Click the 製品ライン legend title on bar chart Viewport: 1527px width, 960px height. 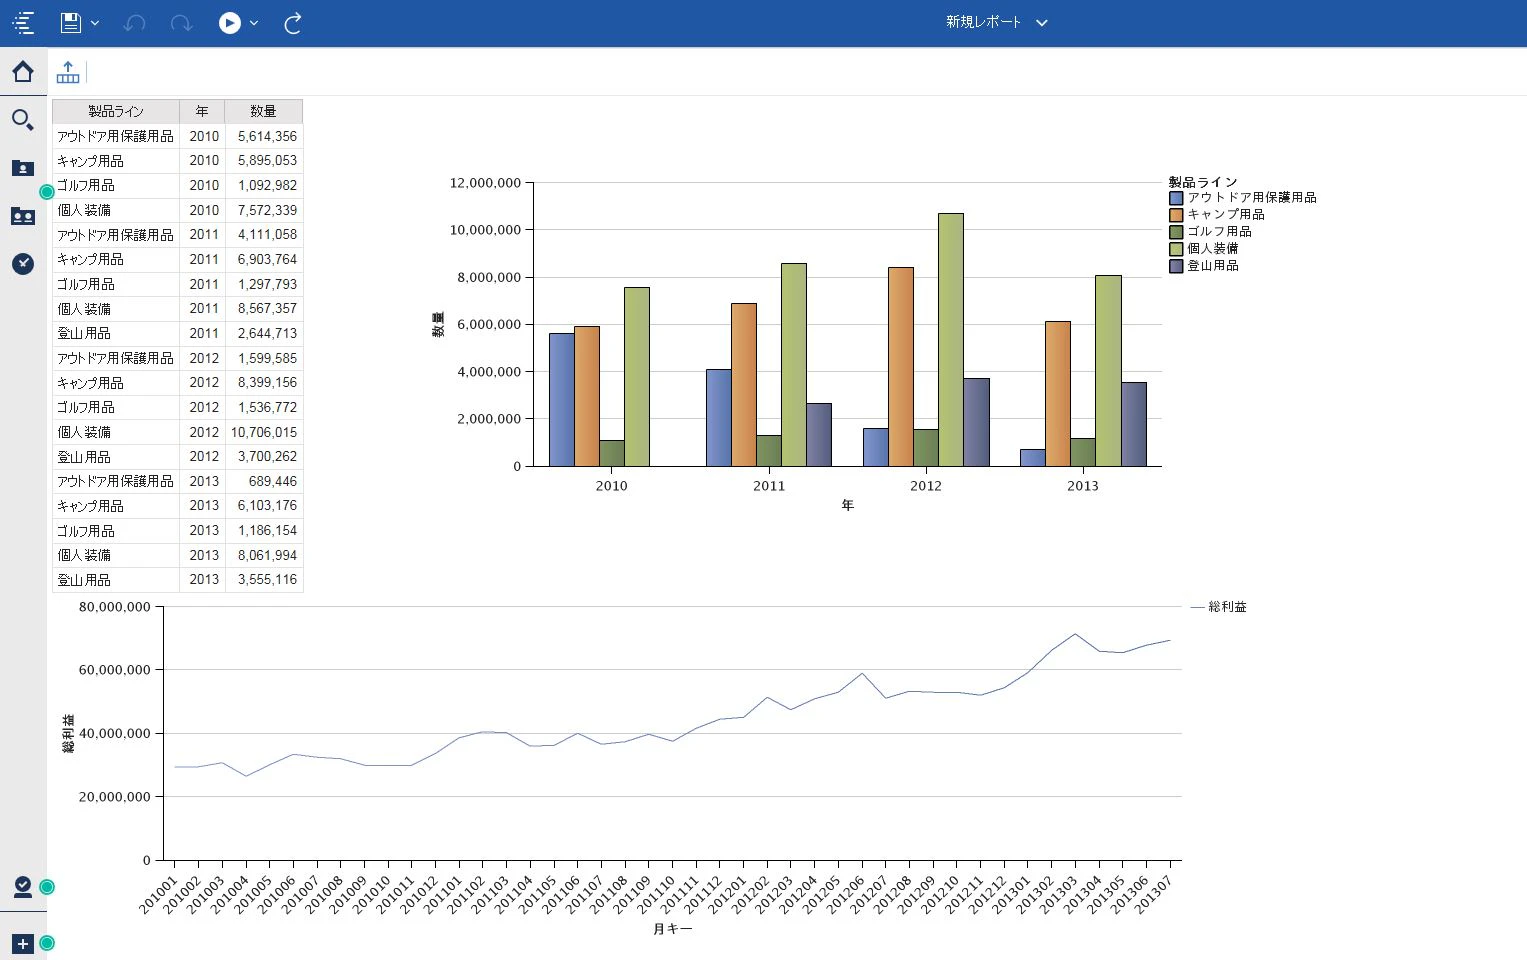pos(1203,182)
